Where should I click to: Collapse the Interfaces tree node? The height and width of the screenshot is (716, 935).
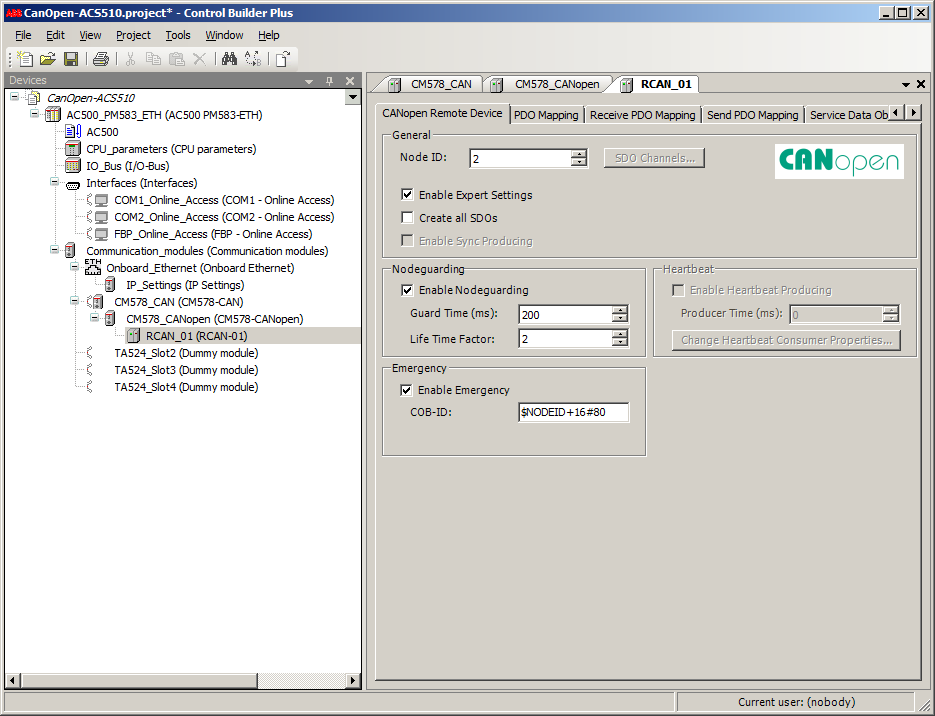click(54, 183)
